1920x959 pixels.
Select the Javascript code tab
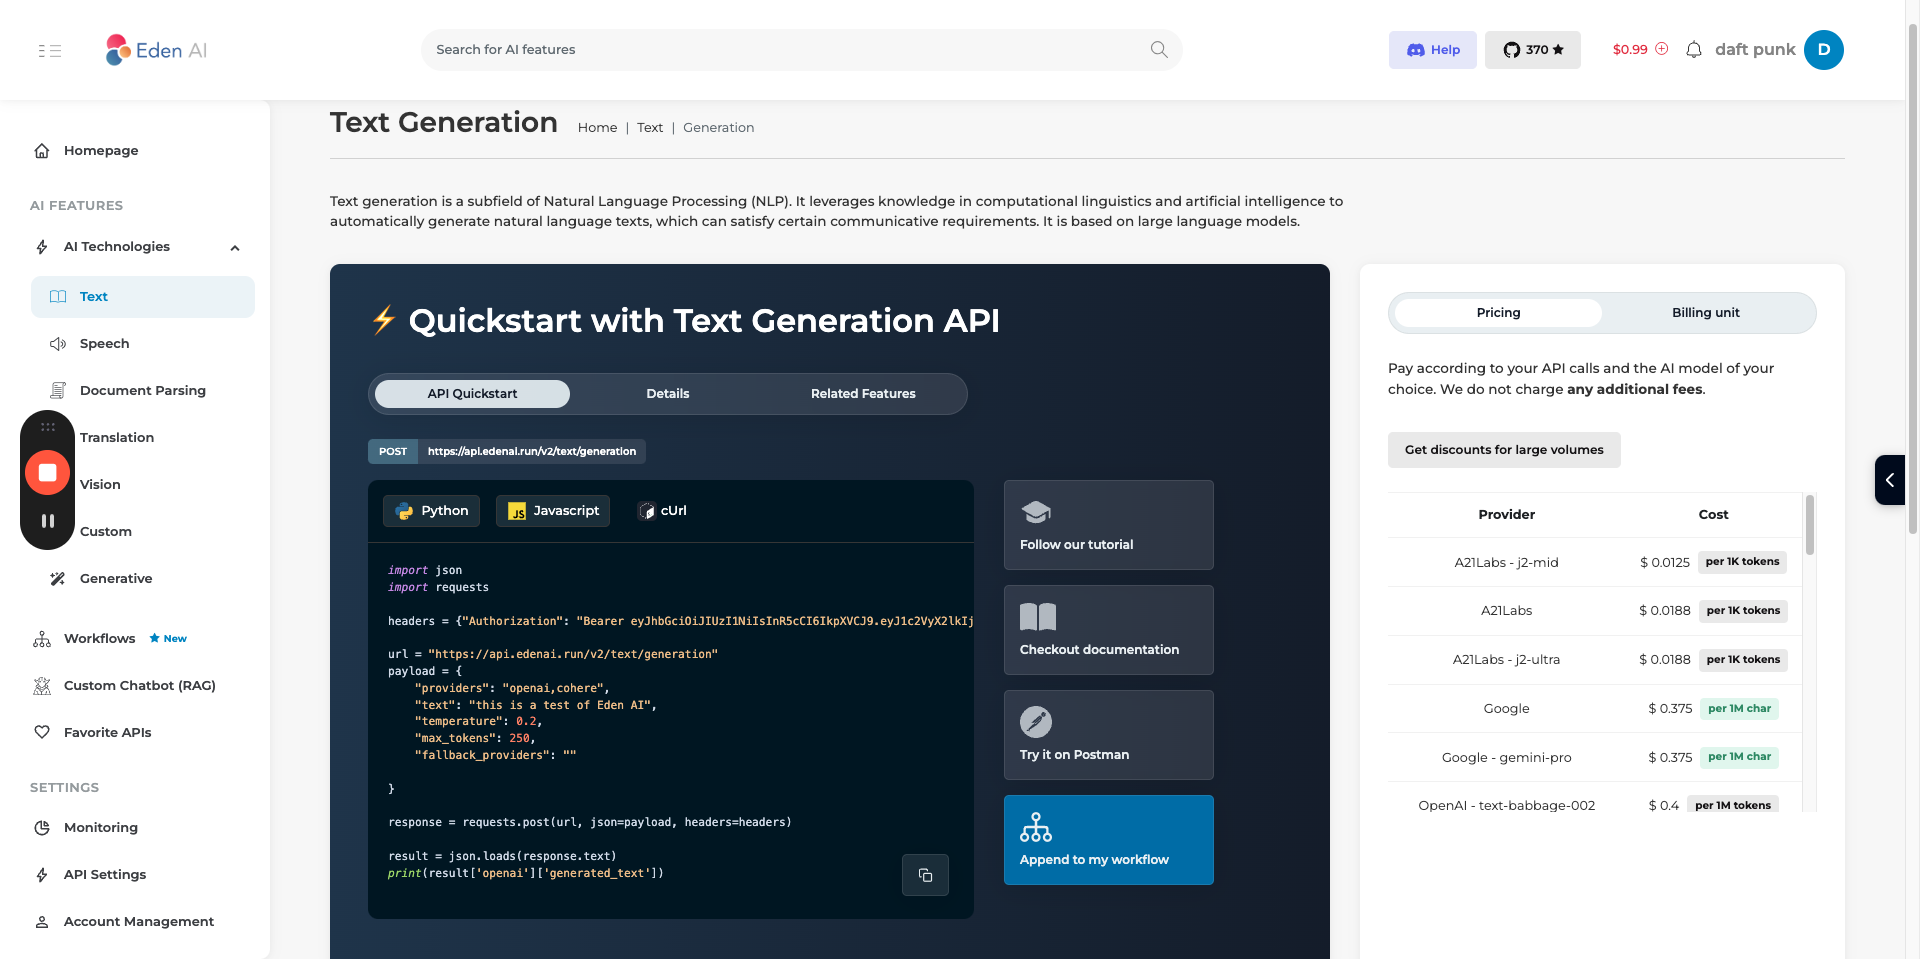[553, 511]
